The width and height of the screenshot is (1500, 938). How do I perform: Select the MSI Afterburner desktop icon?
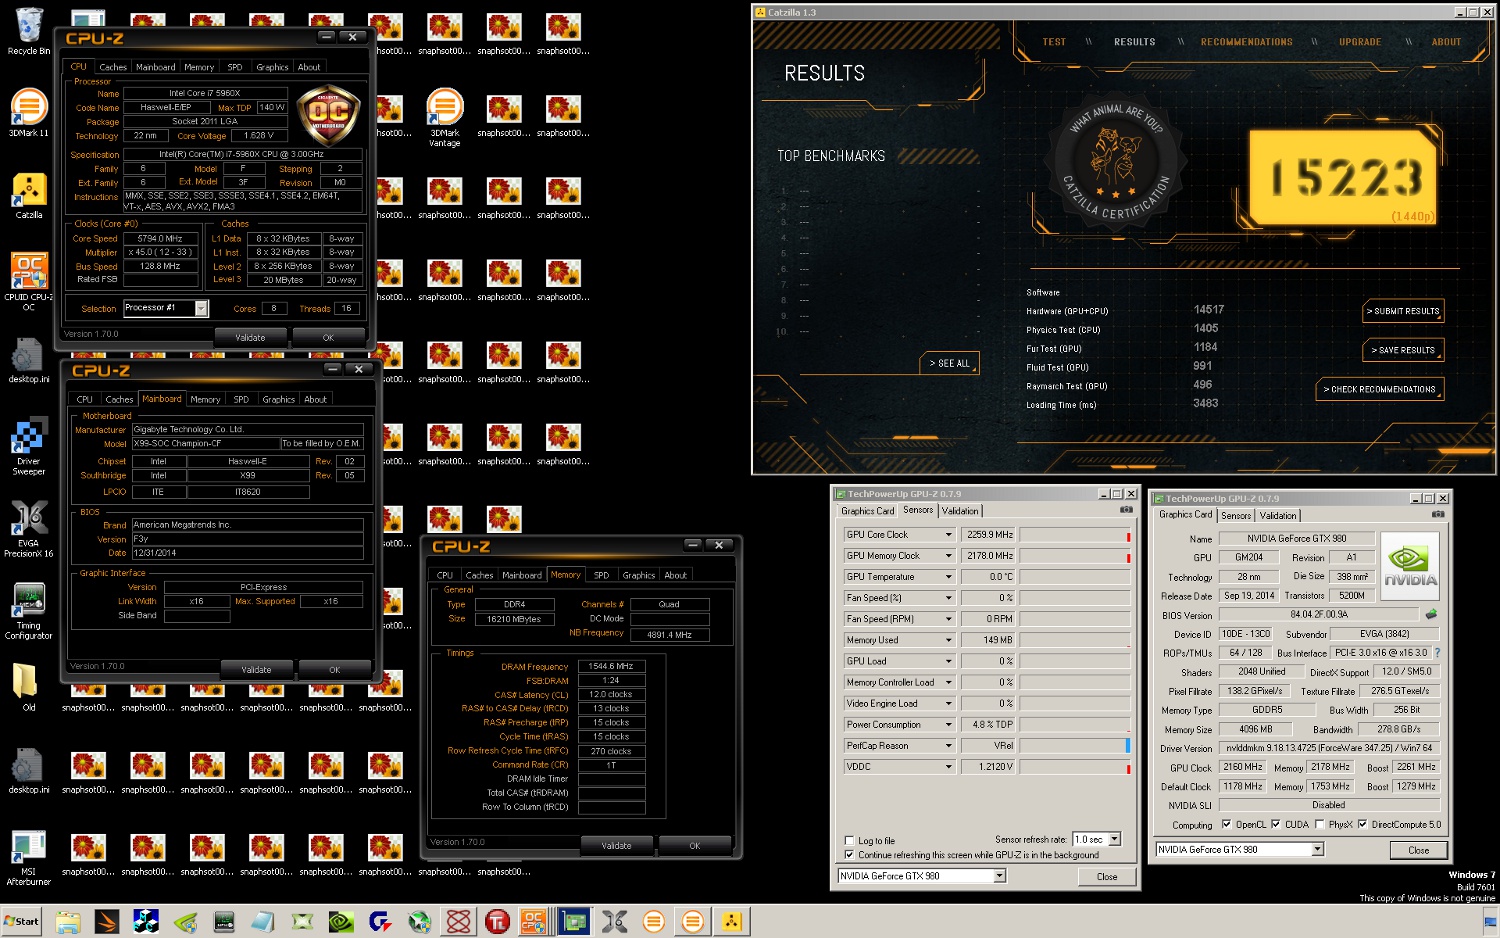click(29, 857)
